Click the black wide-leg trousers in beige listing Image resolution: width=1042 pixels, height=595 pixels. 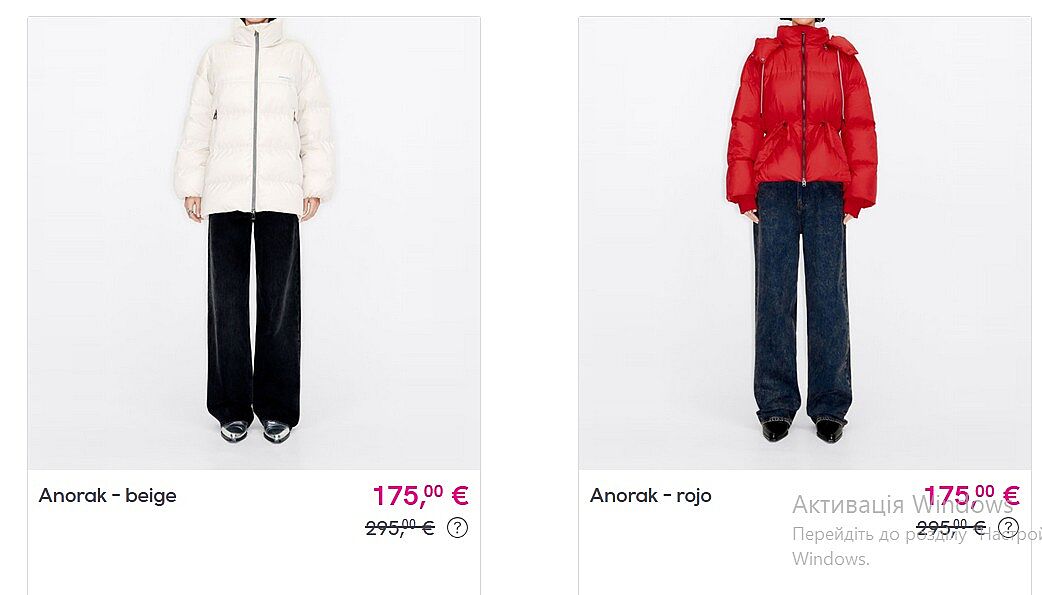click(254, 319)
